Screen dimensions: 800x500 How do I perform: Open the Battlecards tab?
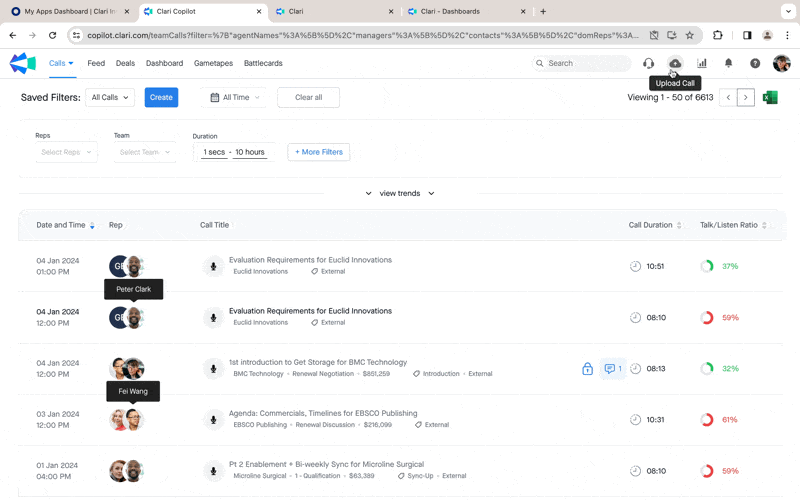(x=263, y=63)
